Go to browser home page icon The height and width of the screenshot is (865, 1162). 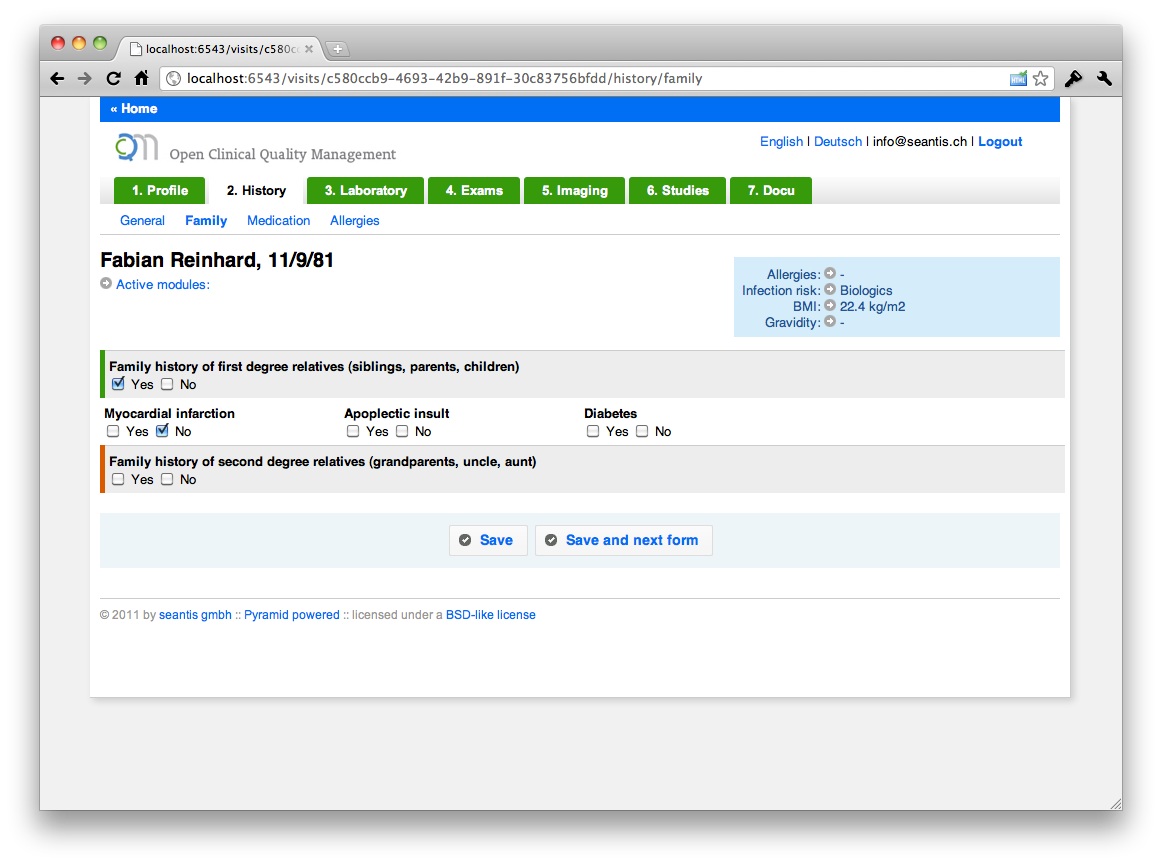point(141,78)
